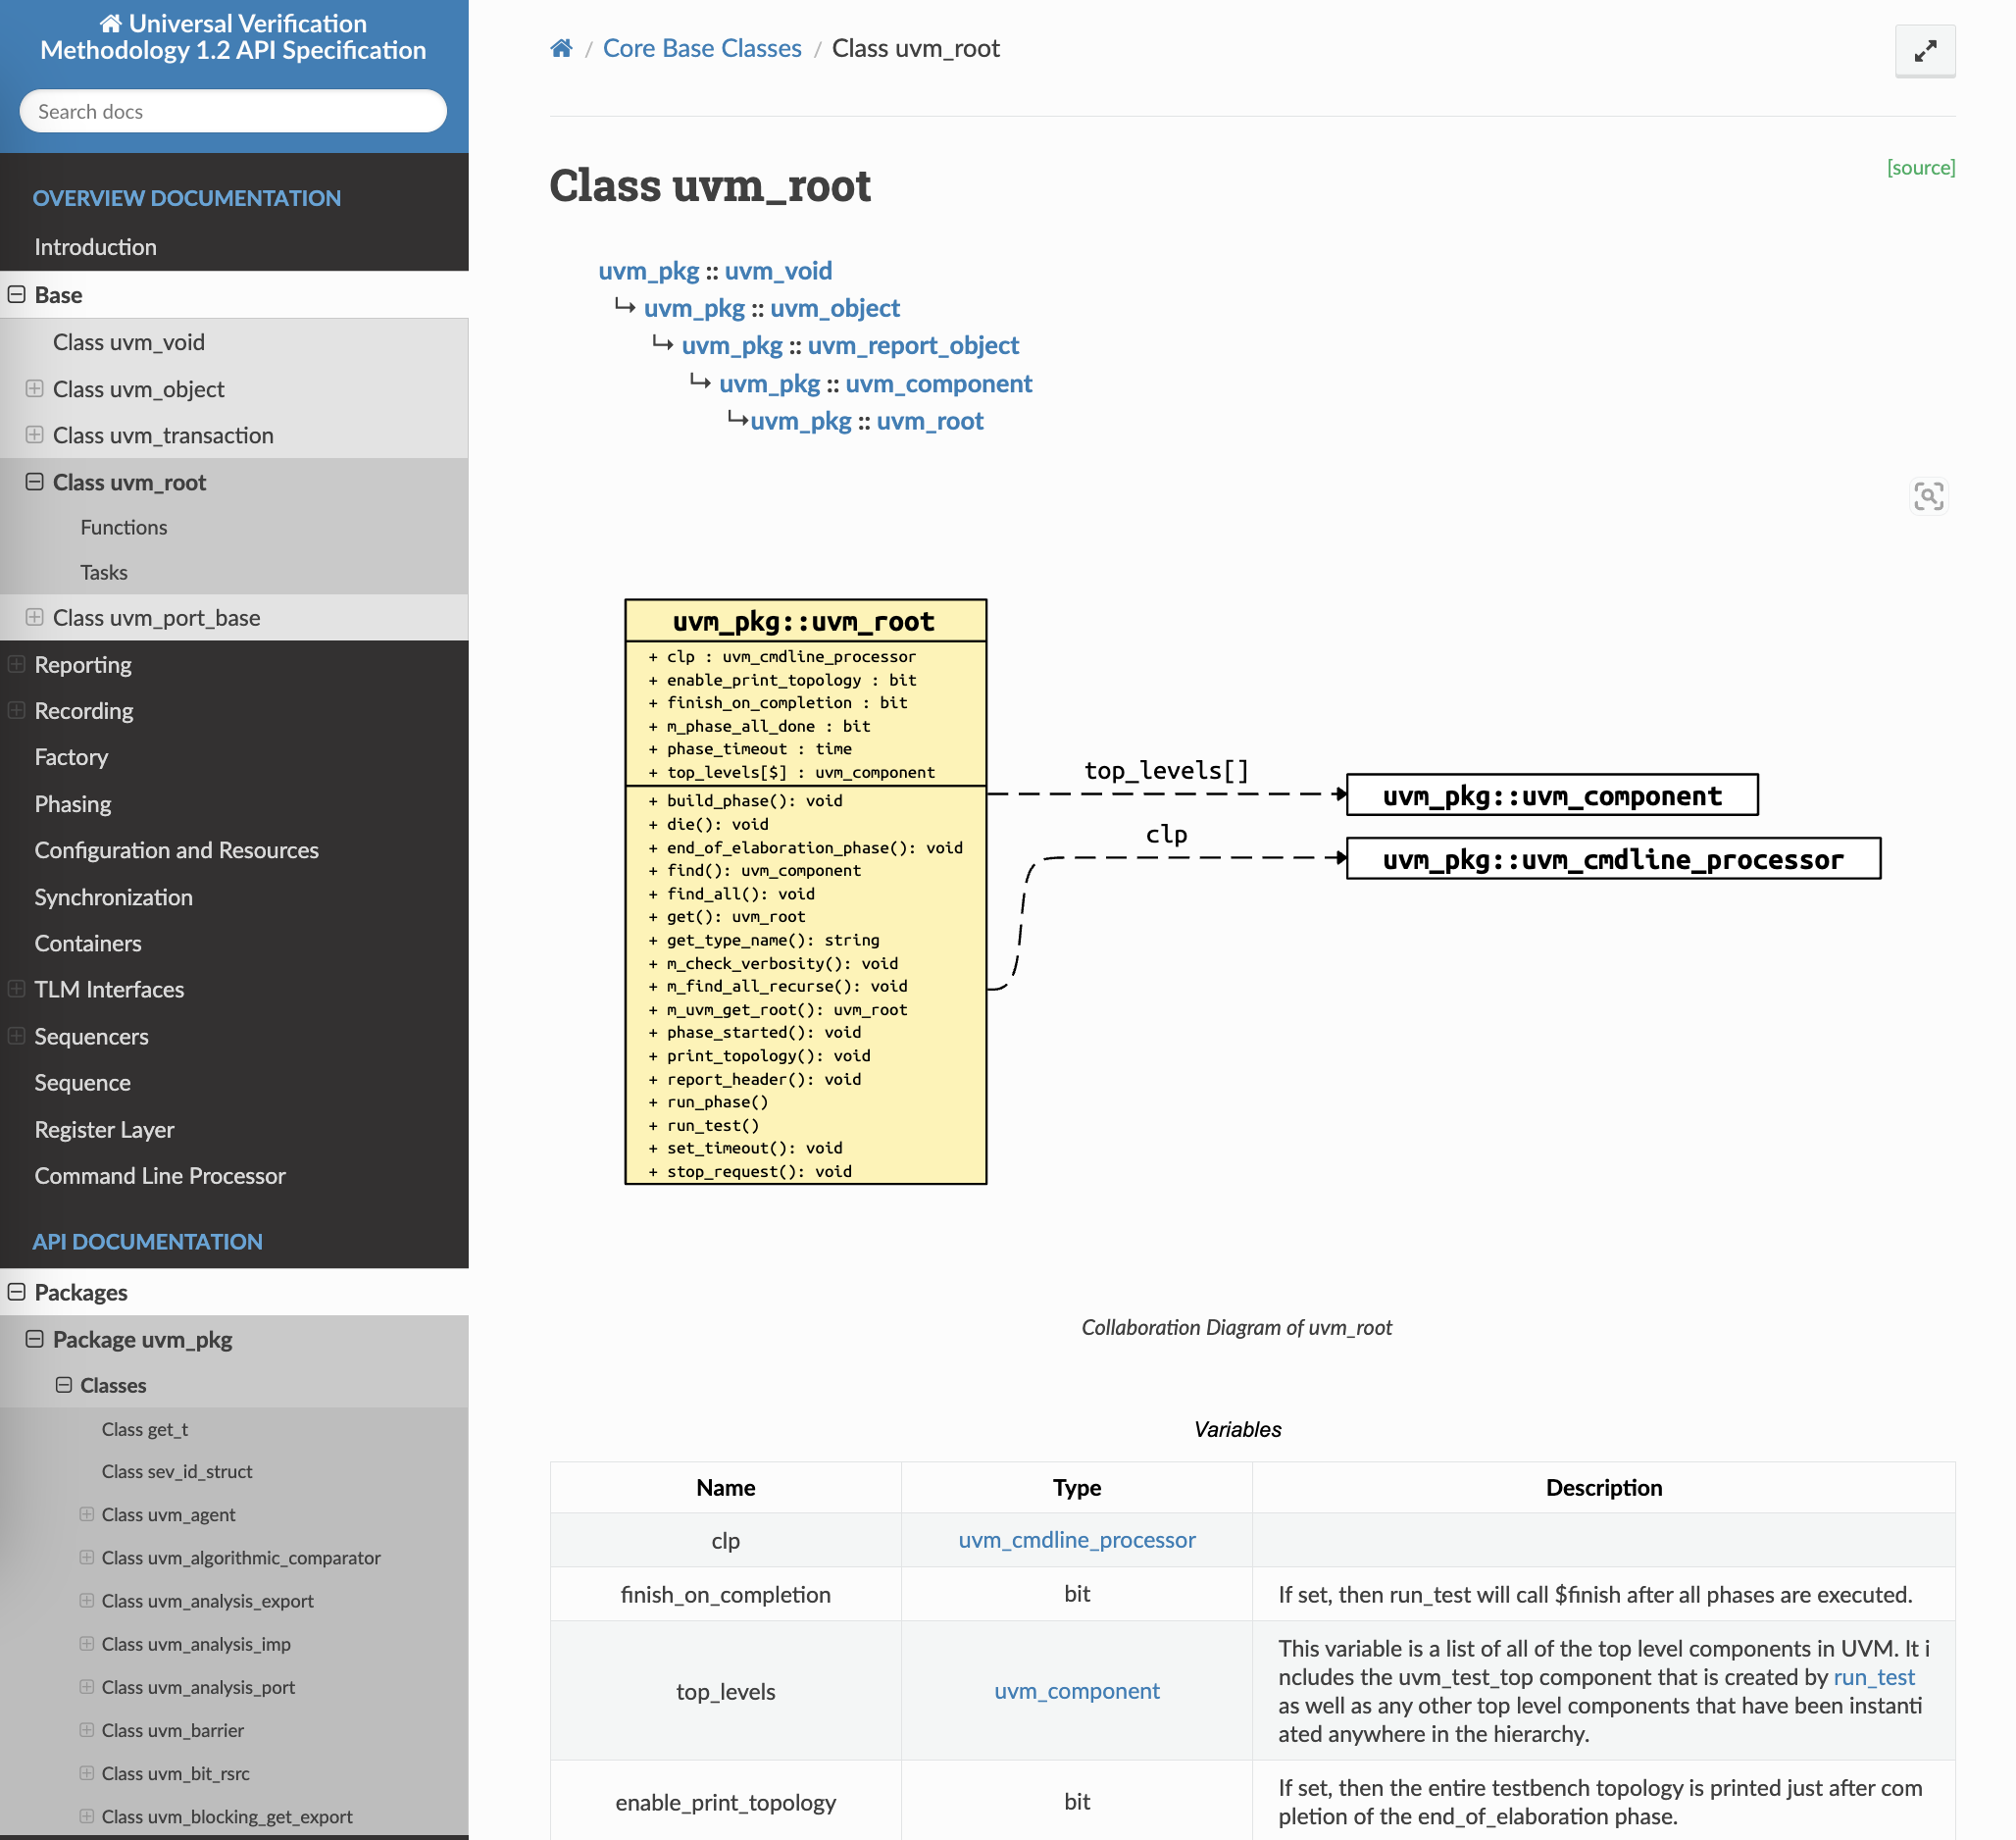Collapse the Class uvm_root tree item
The width and height of the screenshot is (2016, 1840).
coord(35,481)
